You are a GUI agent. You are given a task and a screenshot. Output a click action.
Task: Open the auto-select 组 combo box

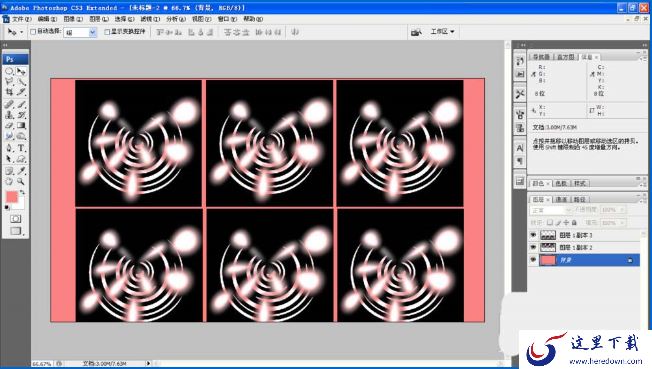80,32
